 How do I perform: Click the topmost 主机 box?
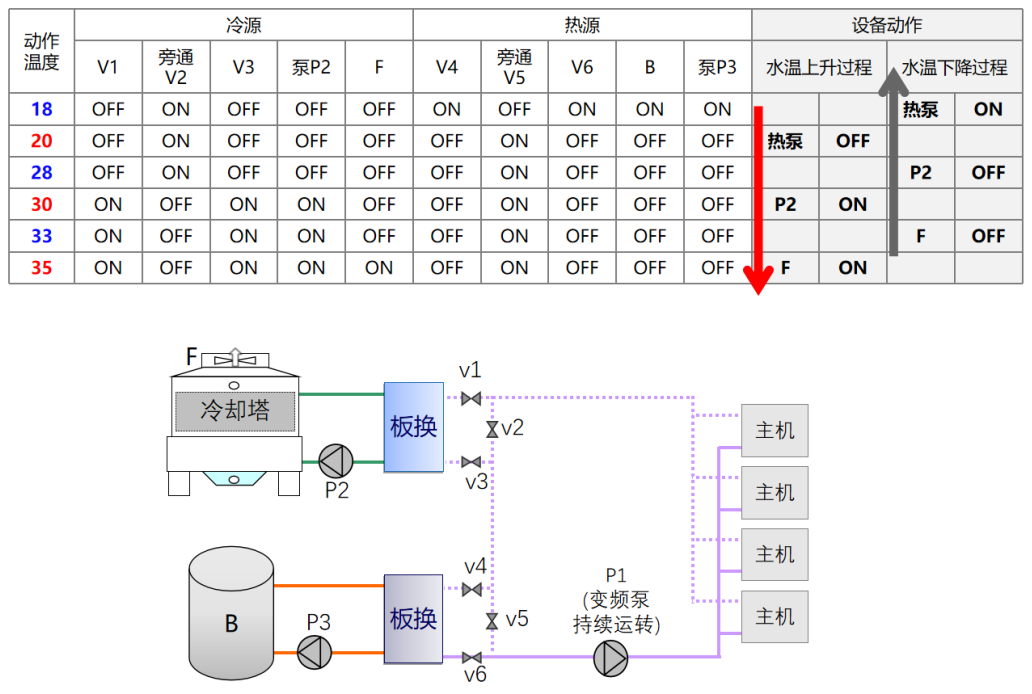(774, 430)
